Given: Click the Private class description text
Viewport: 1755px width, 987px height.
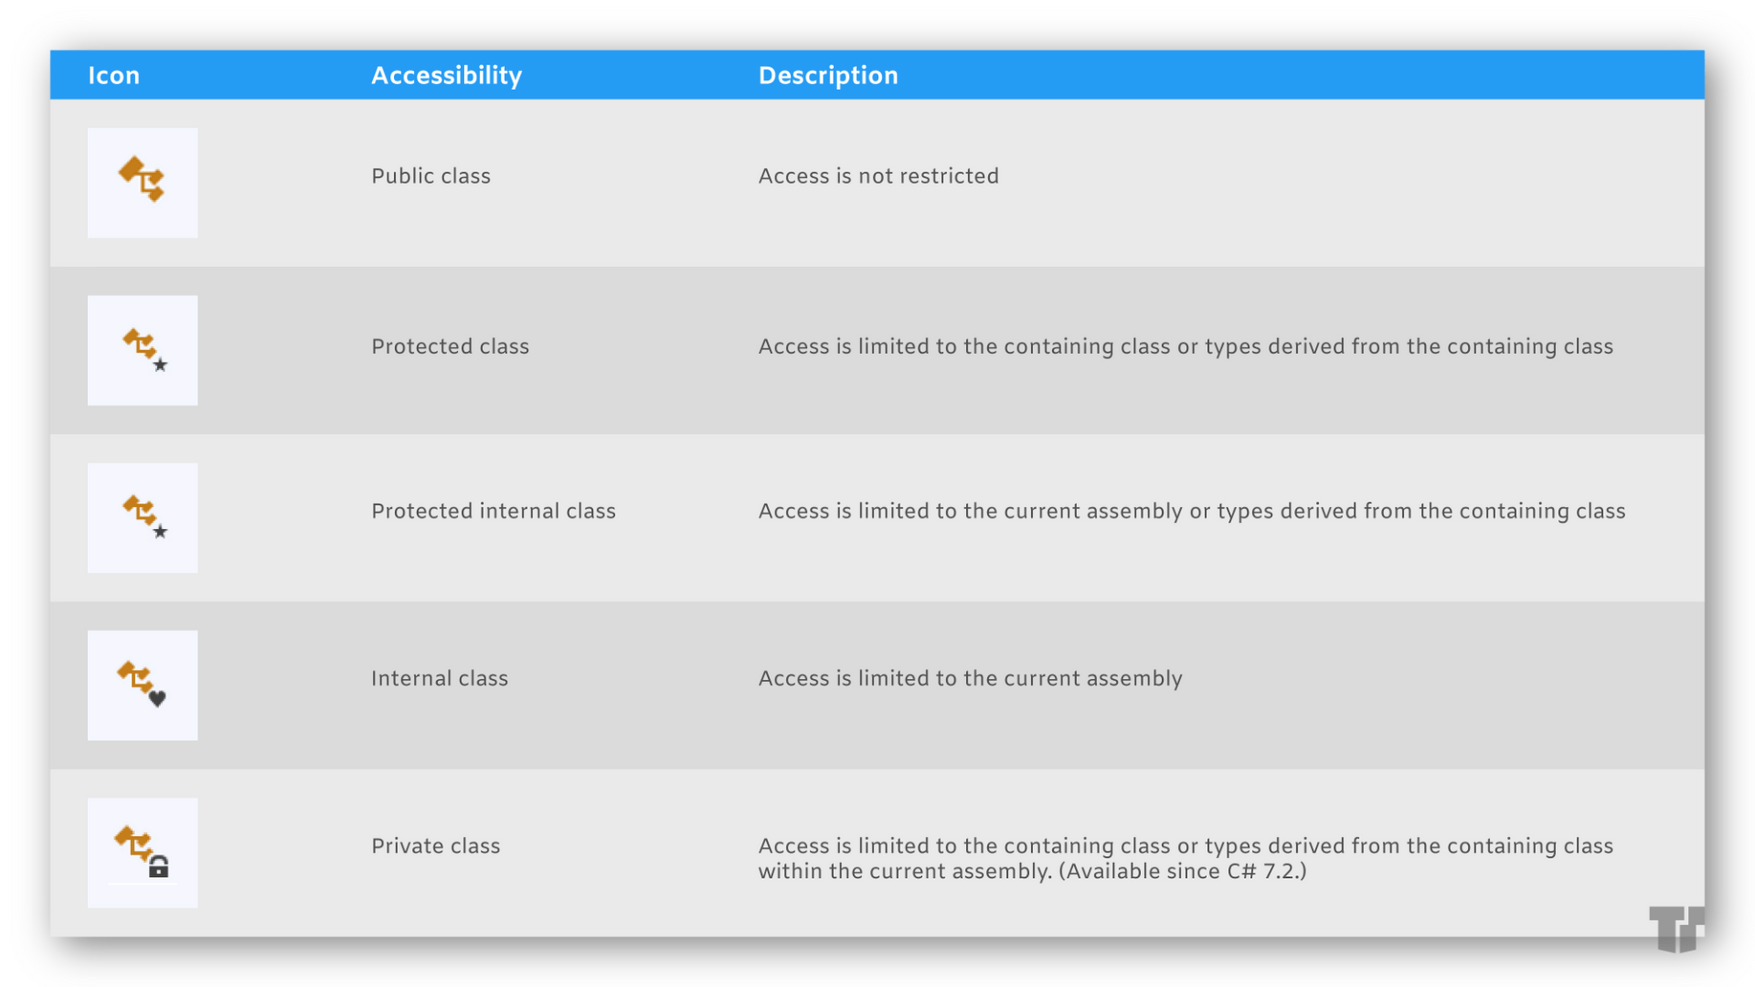Looking at the screenshot, I should point(1186,858).
